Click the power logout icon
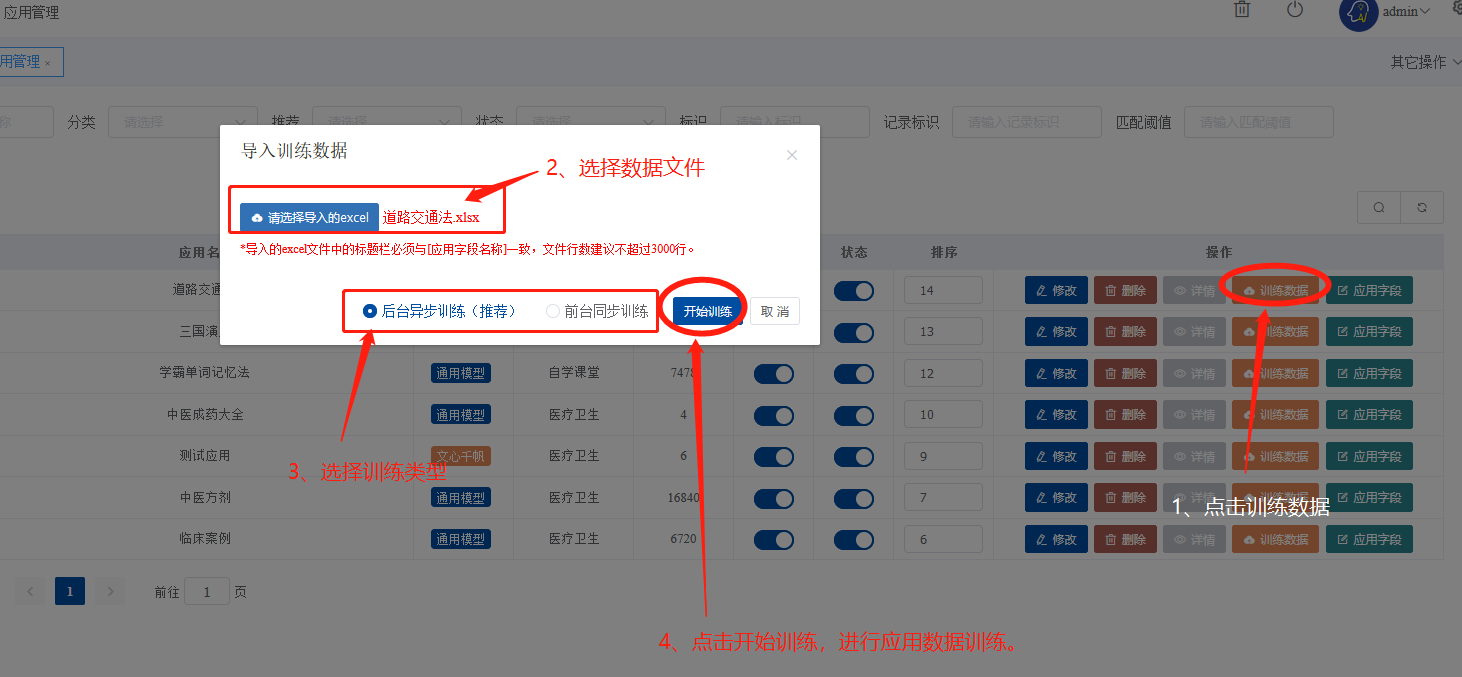This screenshot has width=1462, height=677. (x=1295, y=10)
